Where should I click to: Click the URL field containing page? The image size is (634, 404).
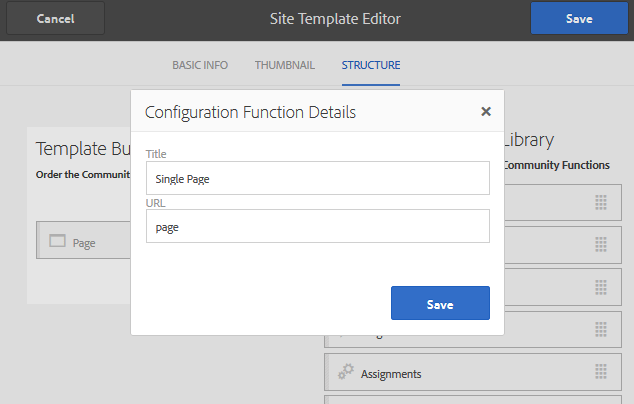point(317,226)
